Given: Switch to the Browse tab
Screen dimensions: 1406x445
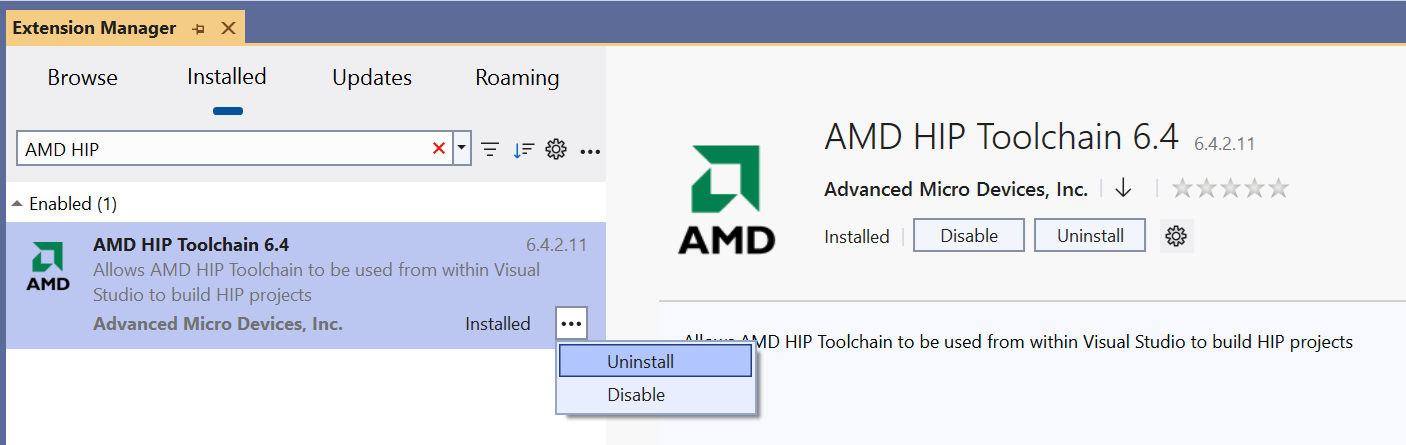Looking at the screenshot, I should pos(82,78).
